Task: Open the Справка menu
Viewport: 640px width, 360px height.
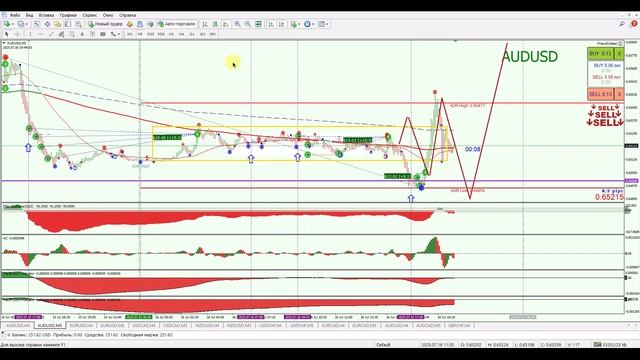Action: click(127, 15)
